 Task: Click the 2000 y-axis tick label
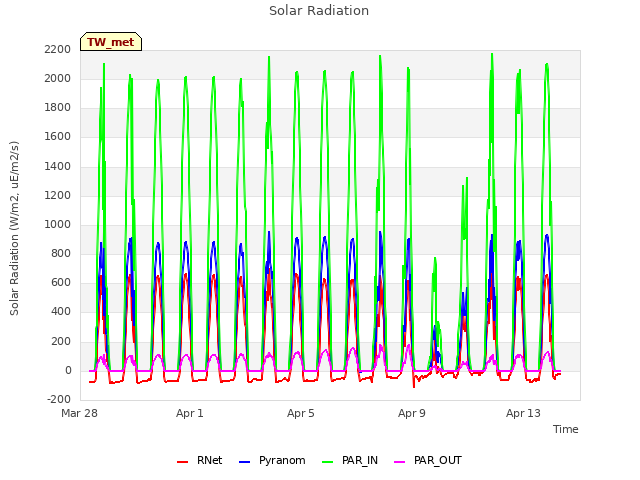click(58, 78)
